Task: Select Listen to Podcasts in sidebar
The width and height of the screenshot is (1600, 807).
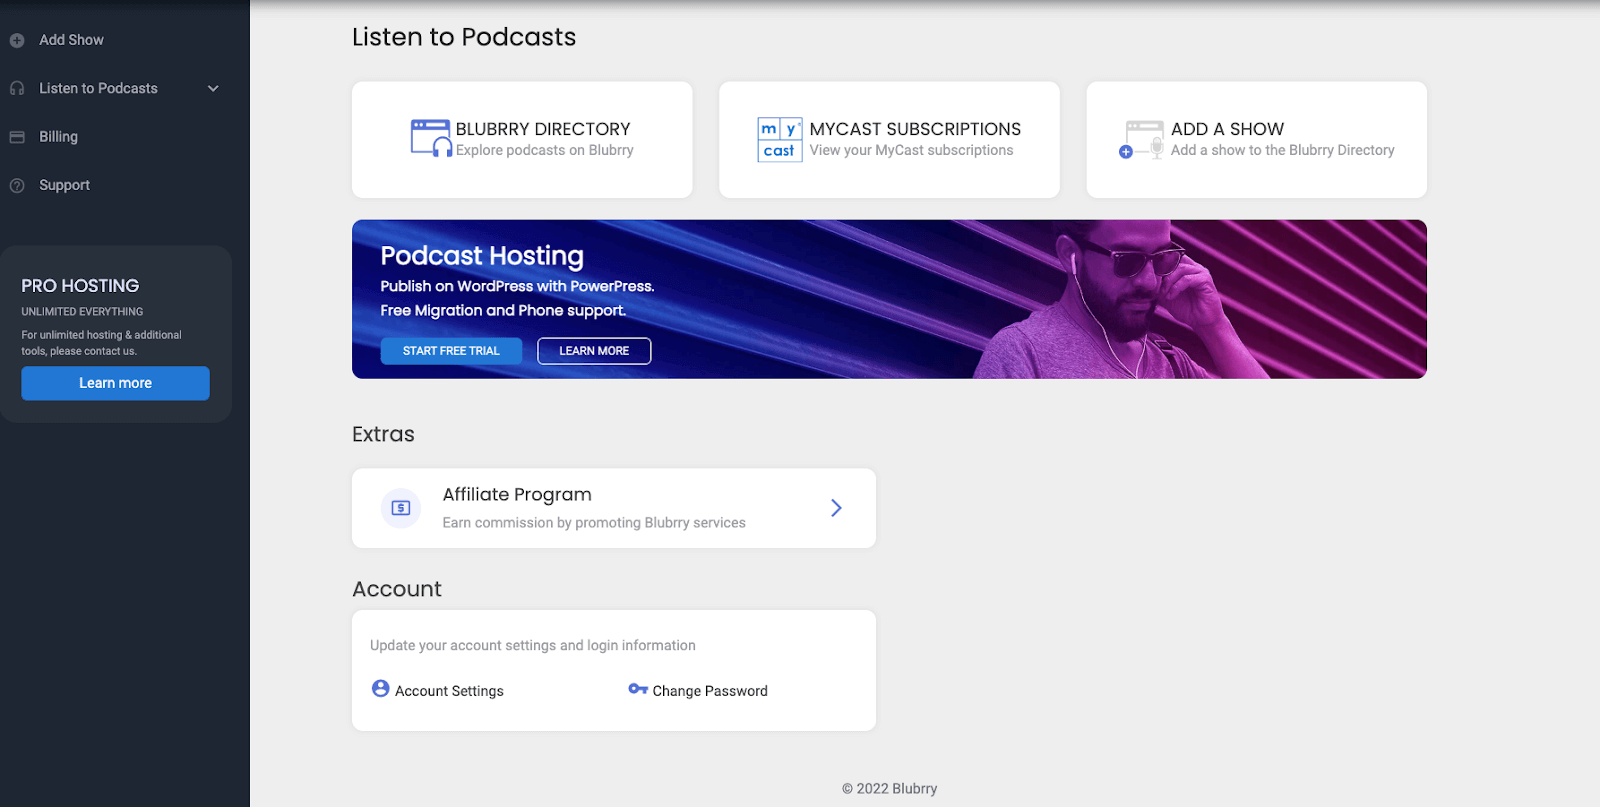Action: (98, 88)
